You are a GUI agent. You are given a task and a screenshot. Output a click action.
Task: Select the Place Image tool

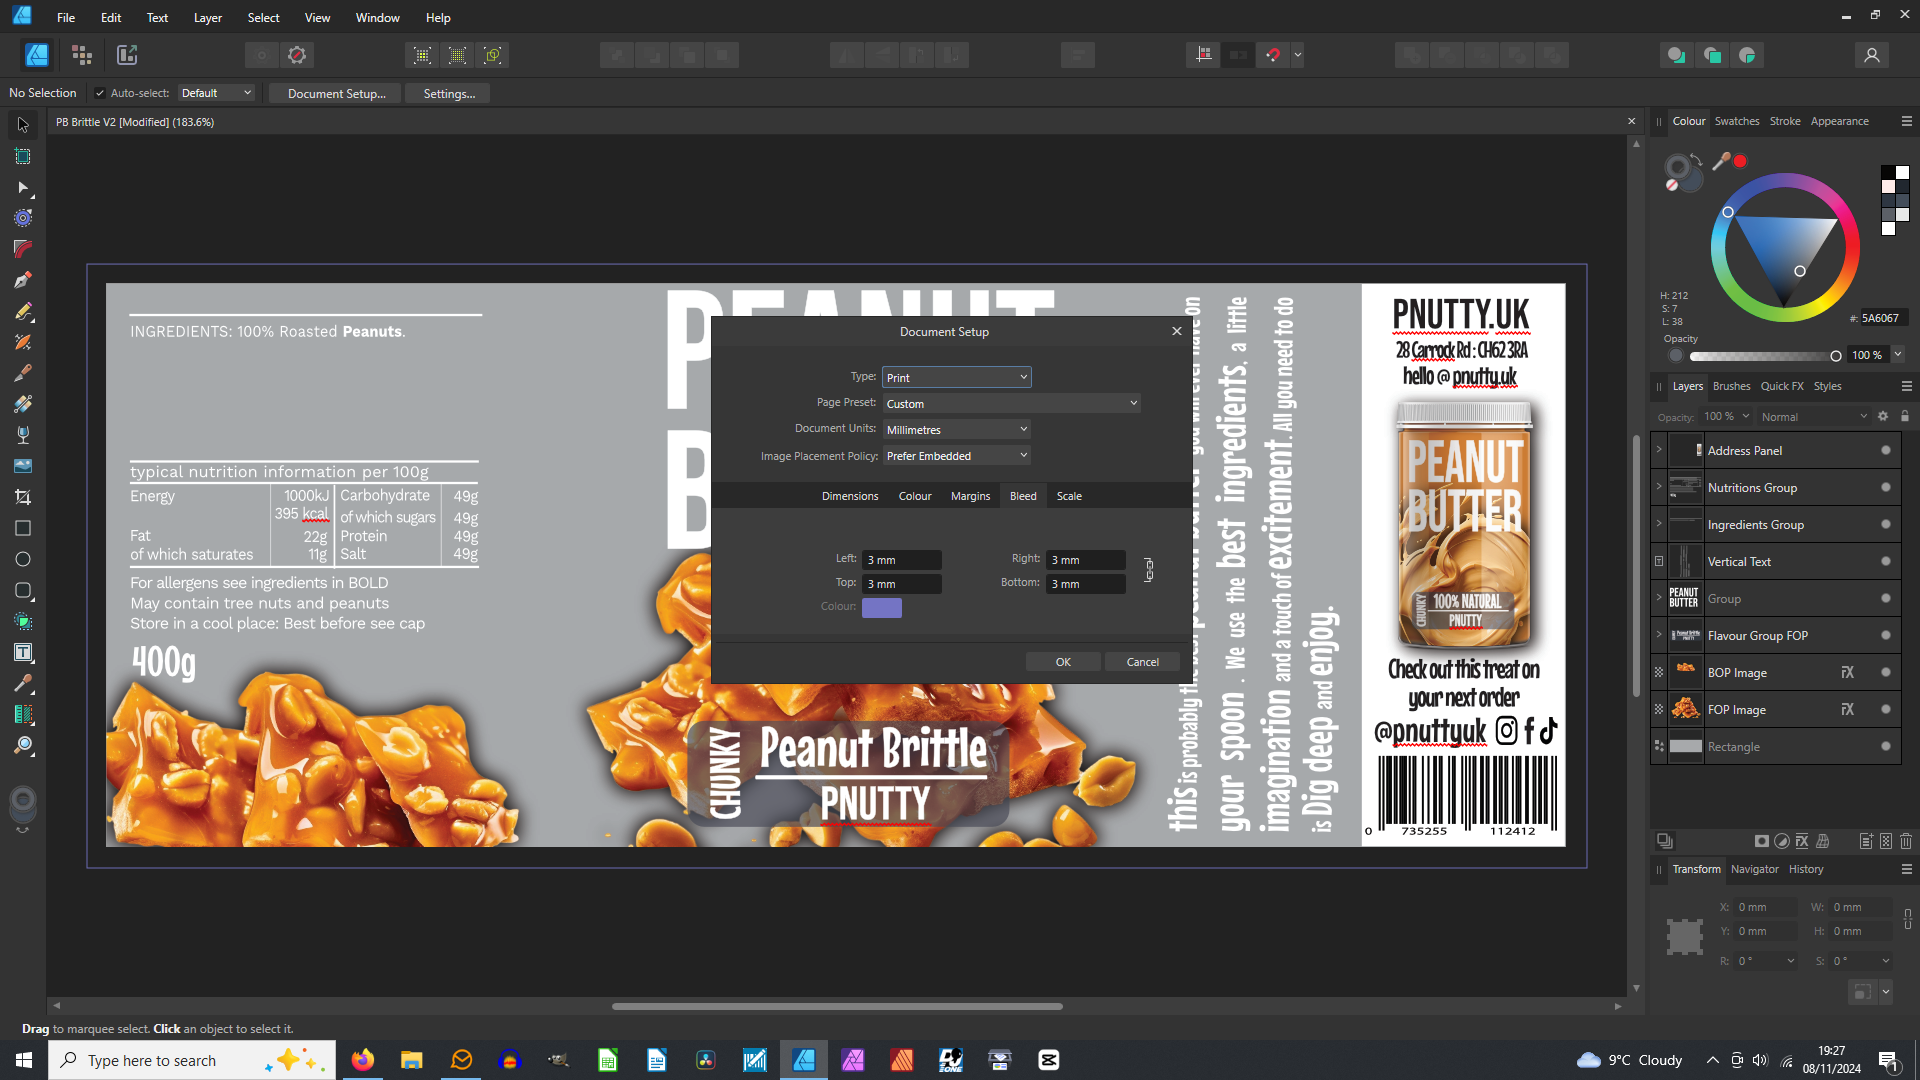[23, 466]
